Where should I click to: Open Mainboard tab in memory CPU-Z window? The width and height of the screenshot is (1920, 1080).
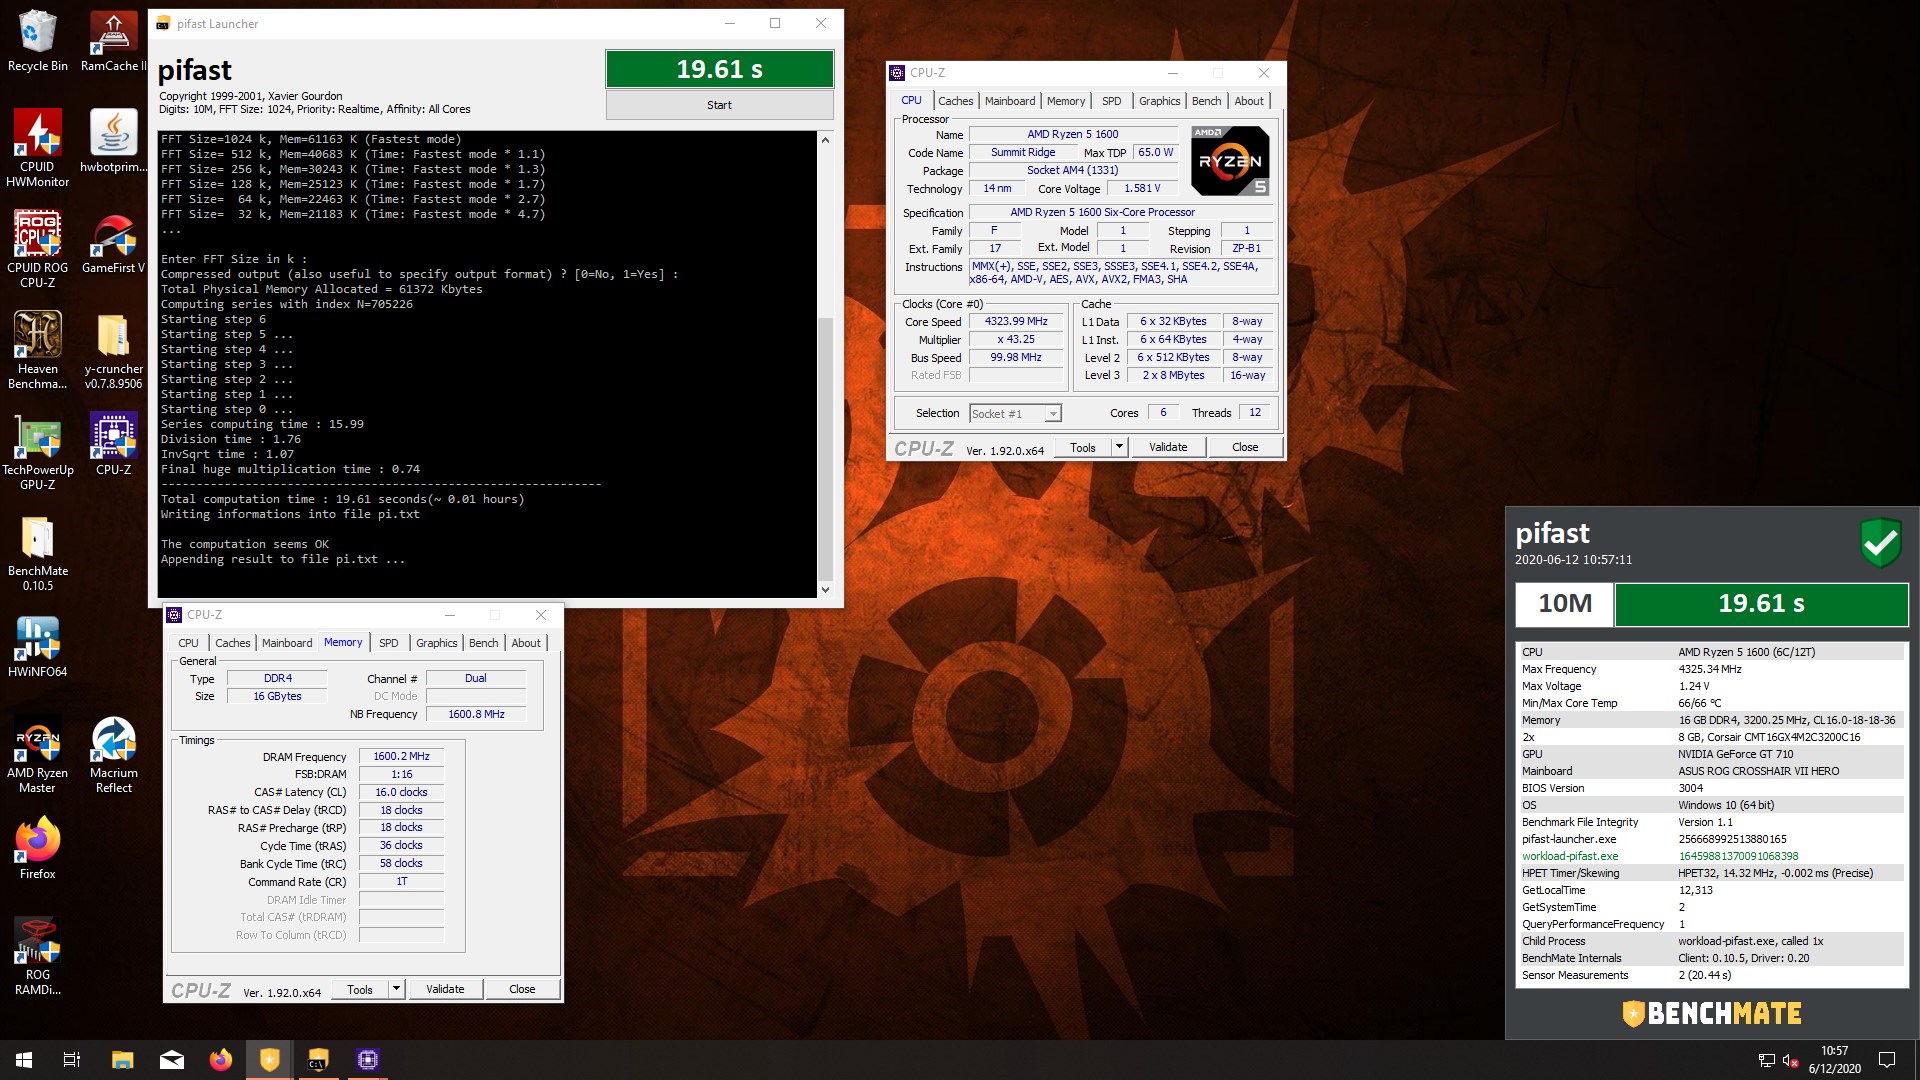click(x=287, y=643)
